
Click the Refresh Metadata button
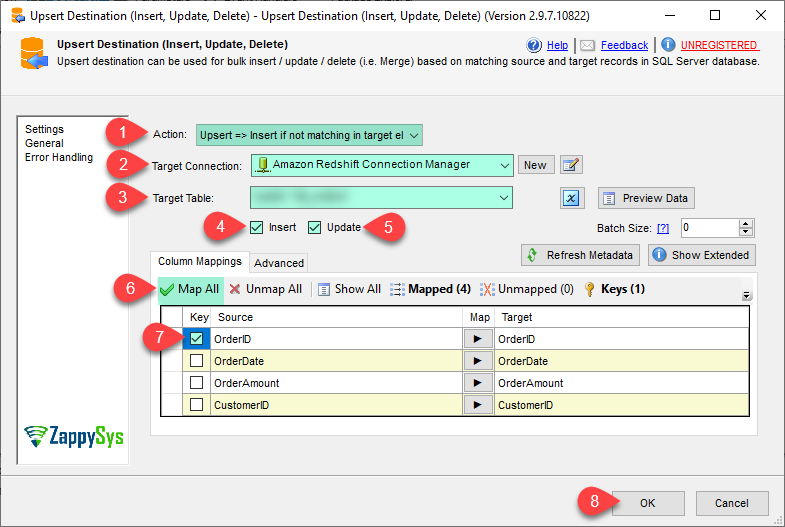coord(580,255)
